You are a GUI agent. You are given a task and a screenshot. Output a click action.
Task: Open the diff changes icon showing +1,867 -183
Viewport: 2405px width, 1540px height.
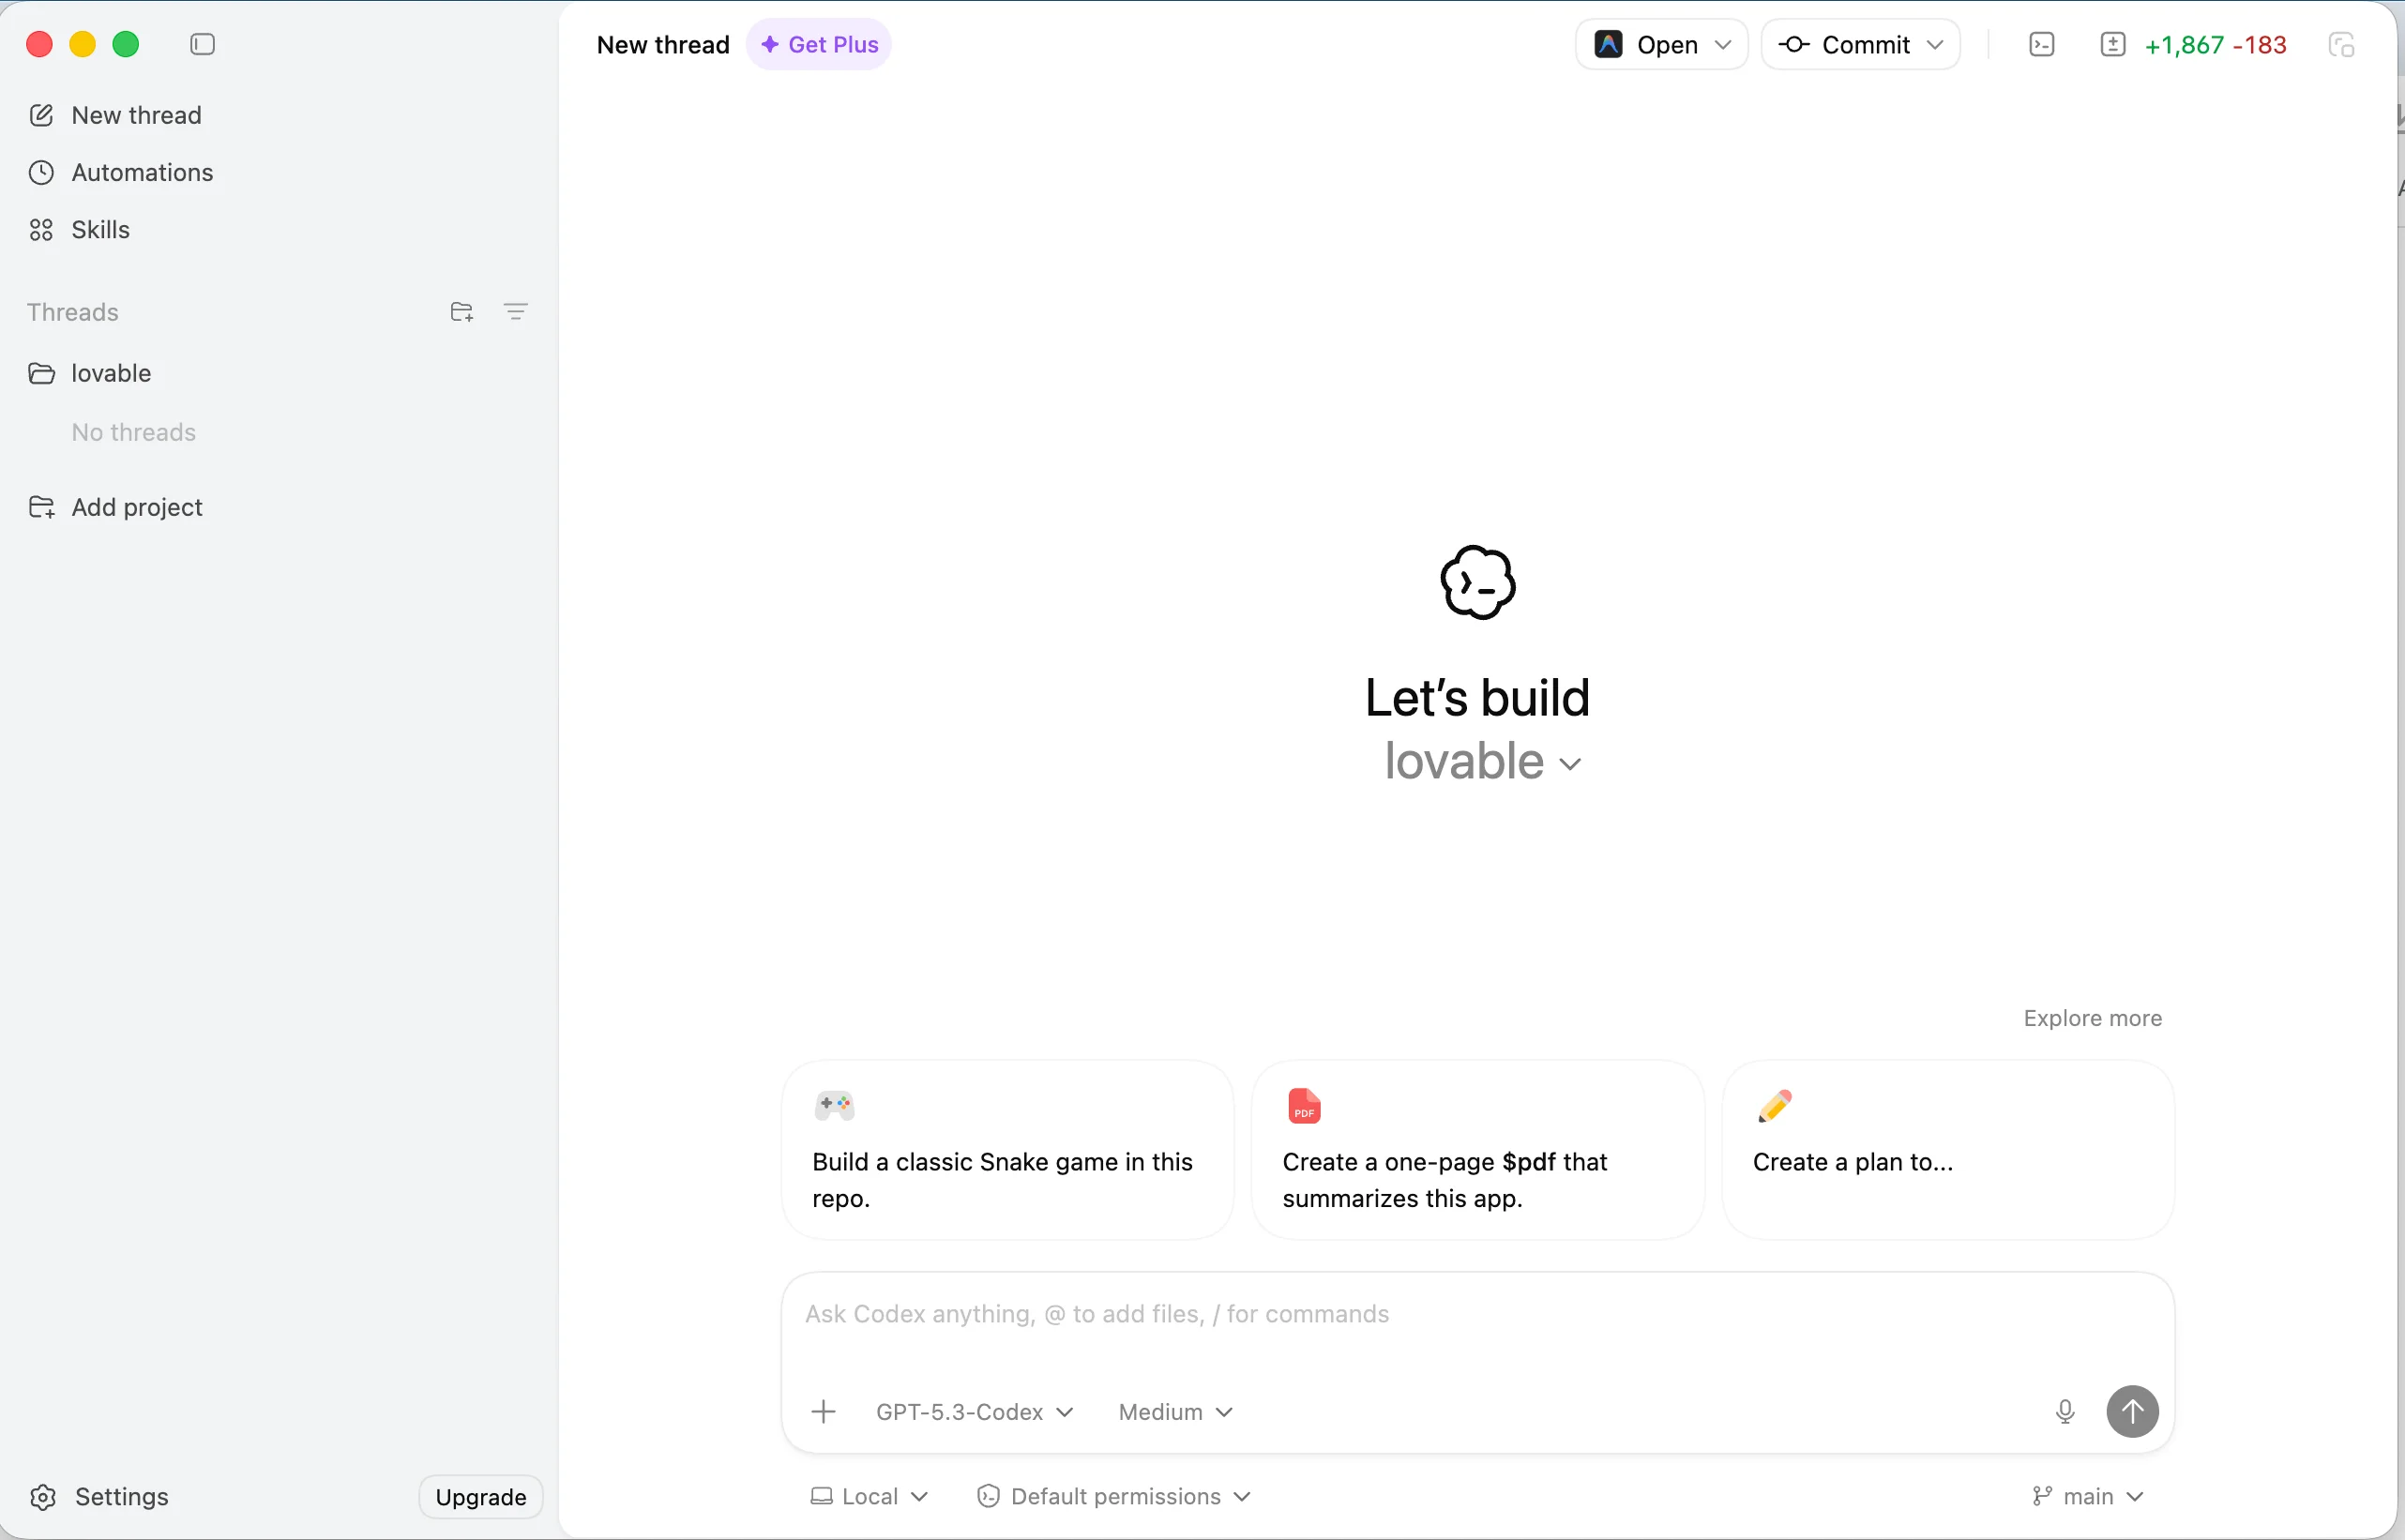2112,44
